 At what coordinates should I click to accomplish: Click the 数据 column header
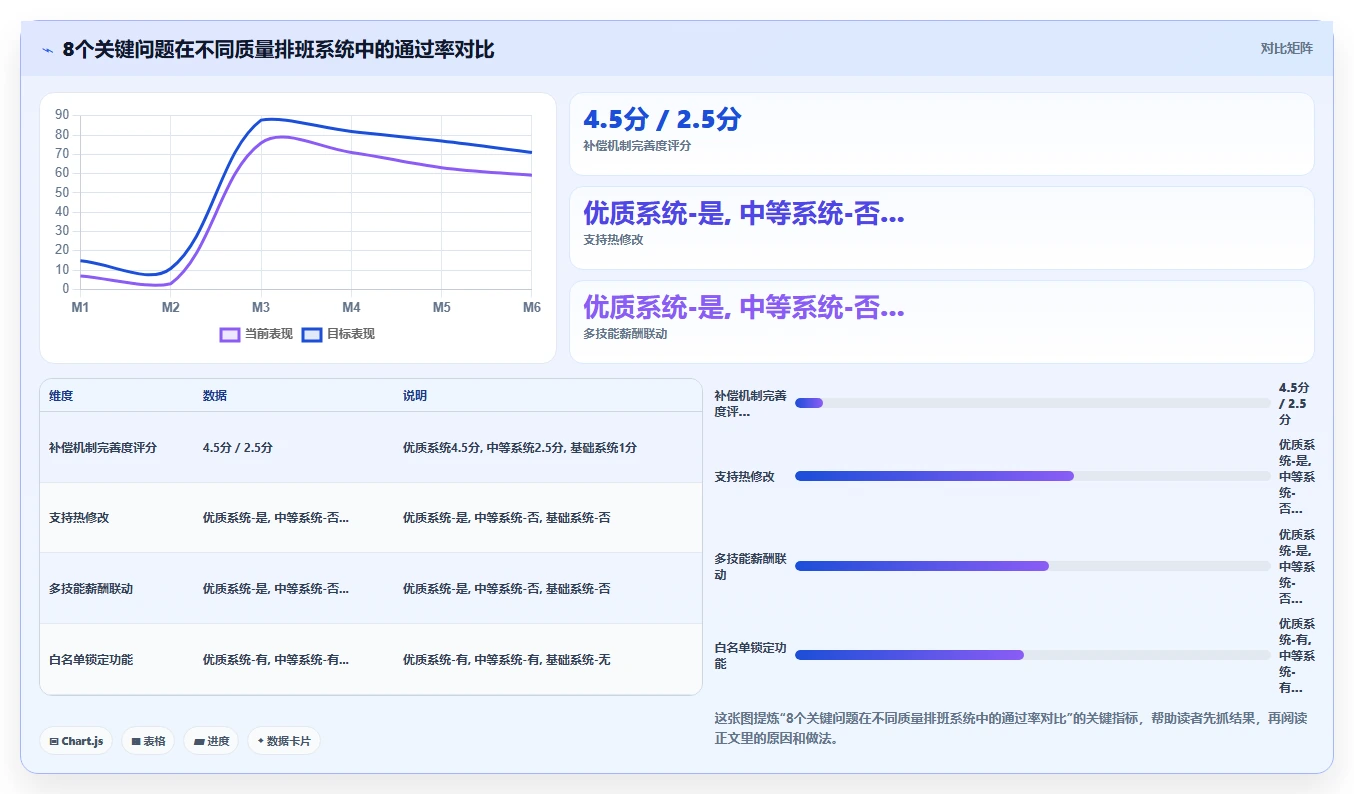point(215,396)
